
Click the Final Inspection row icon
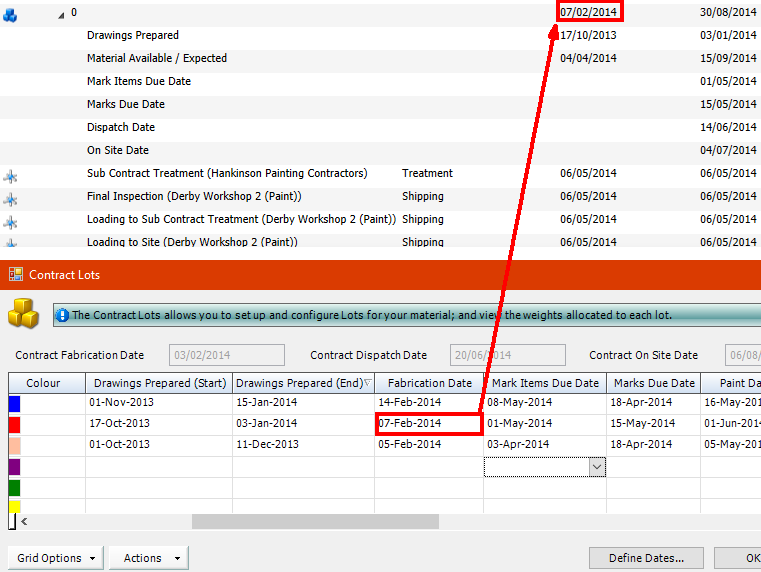tap(11, 198)
